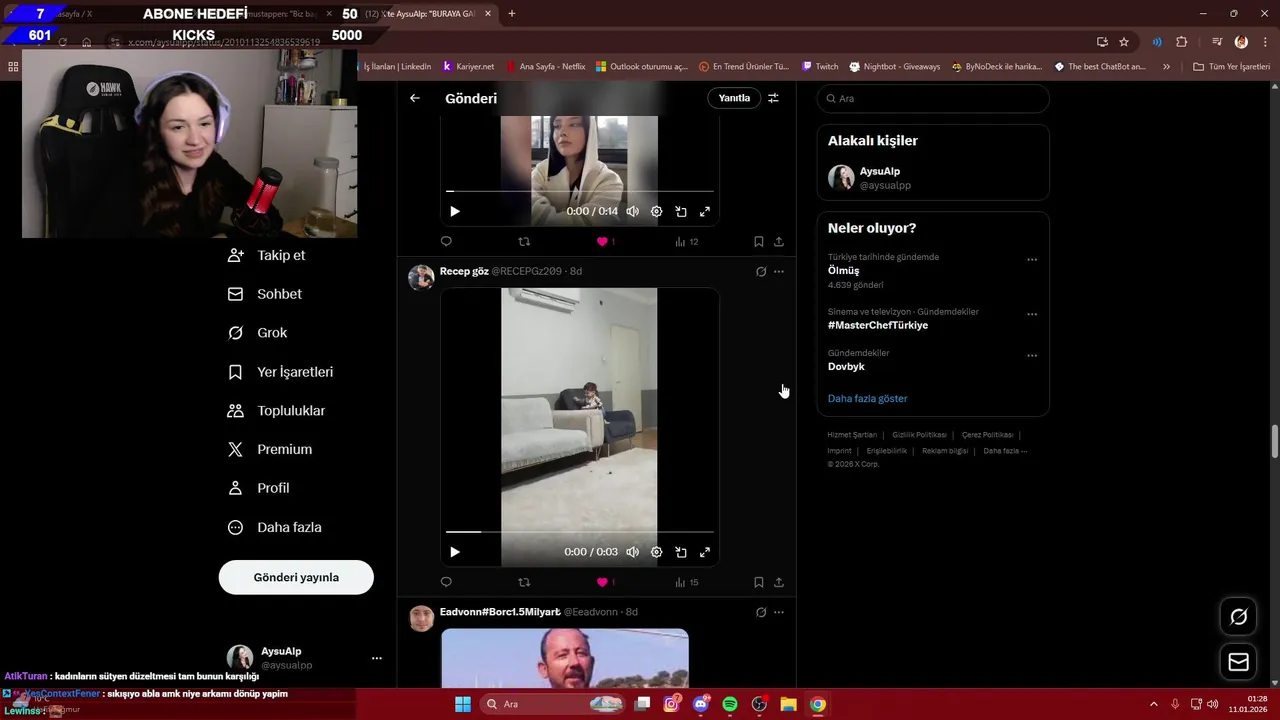
Task: Ask Grok about Recep göz post
Action: (x=760, y=271)
